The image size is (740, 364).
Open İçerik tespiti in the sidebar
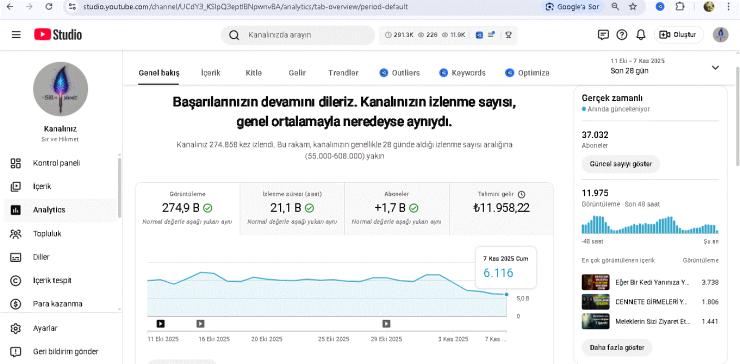pyautogui.click(x=60, y=280)
